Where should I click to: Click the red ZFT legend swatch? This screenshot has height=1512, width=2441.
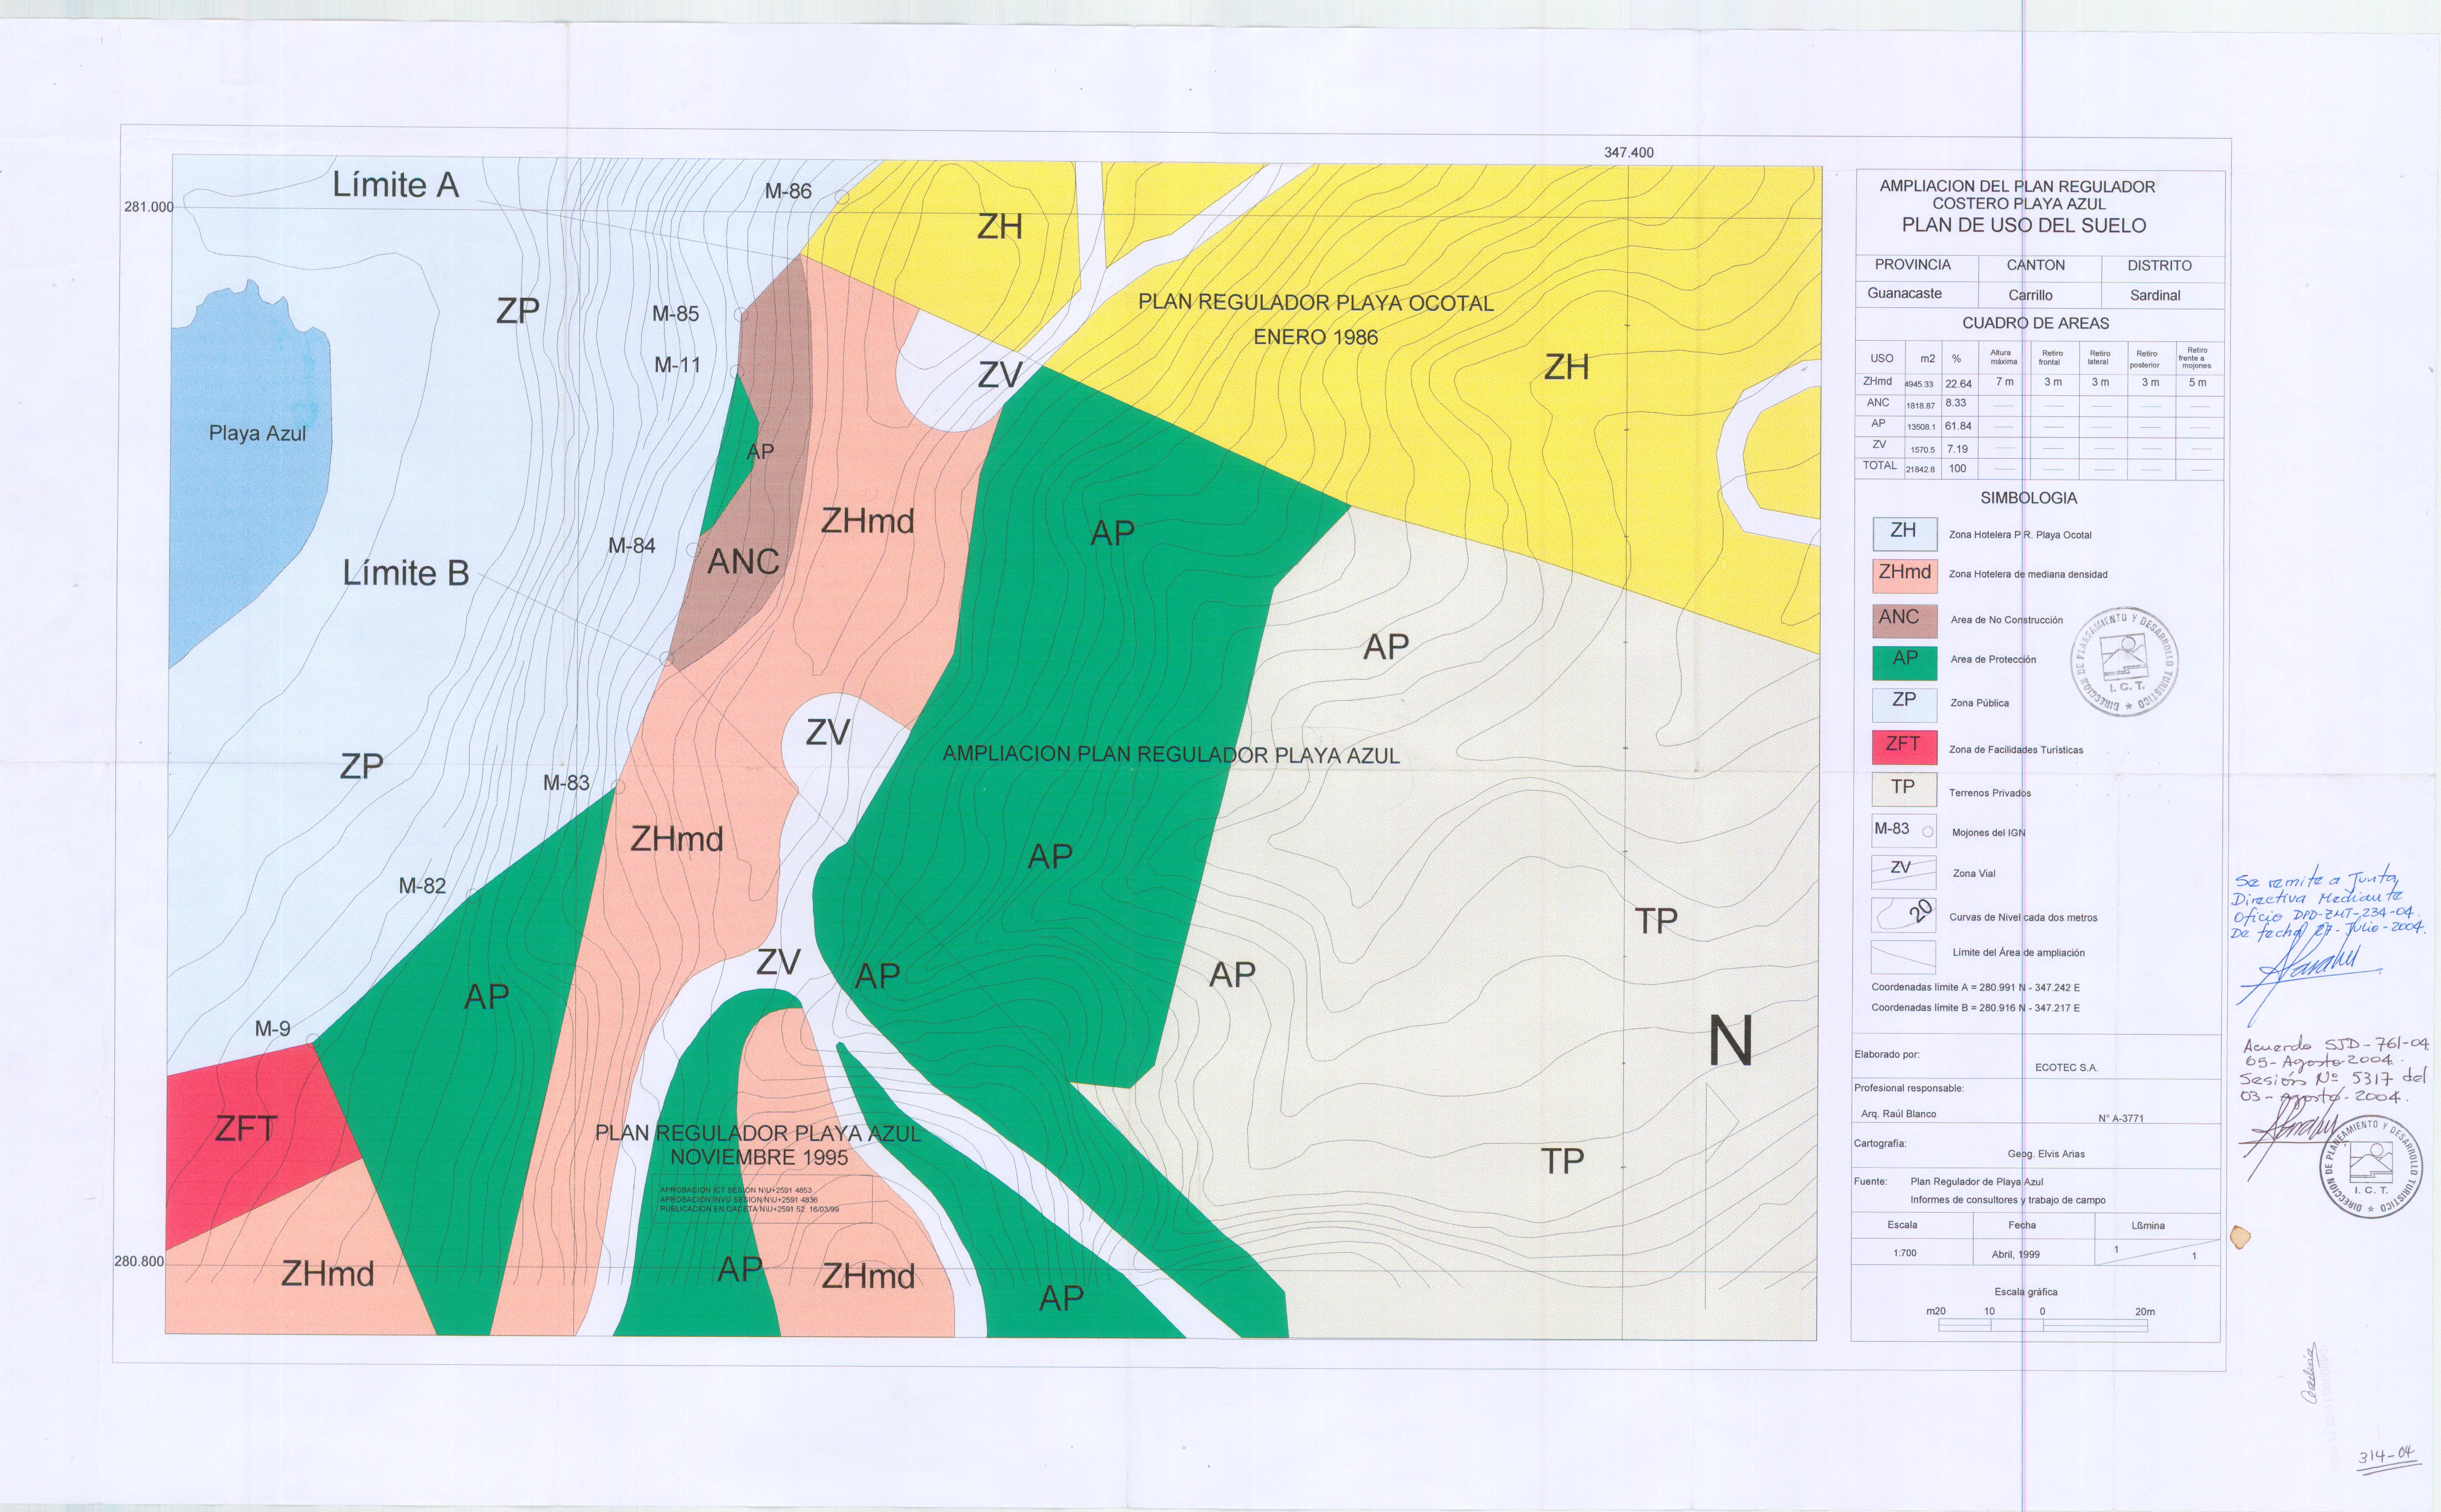click(1904, 747)
